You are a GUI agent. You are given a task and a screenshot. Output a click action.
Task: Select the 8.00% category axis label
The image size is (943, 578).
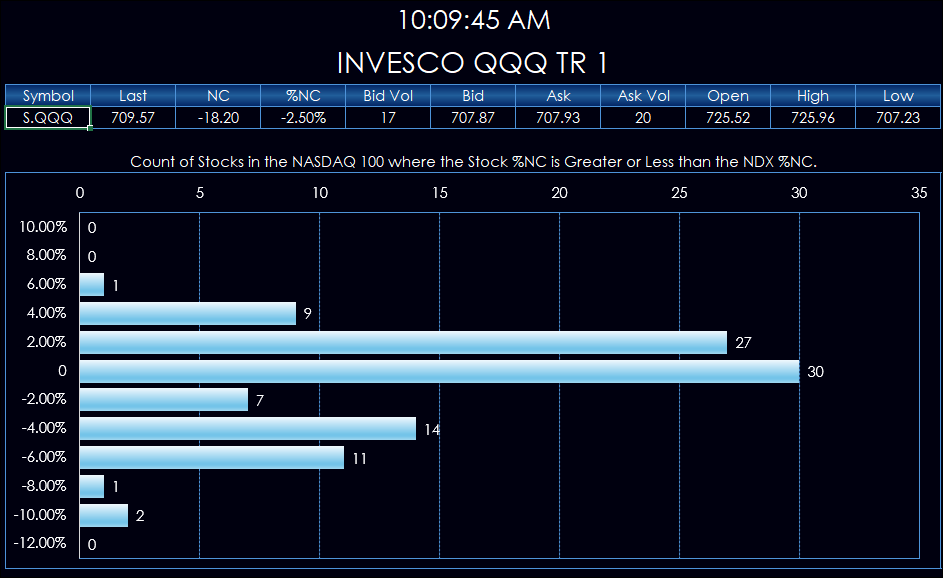coord(46,255)
